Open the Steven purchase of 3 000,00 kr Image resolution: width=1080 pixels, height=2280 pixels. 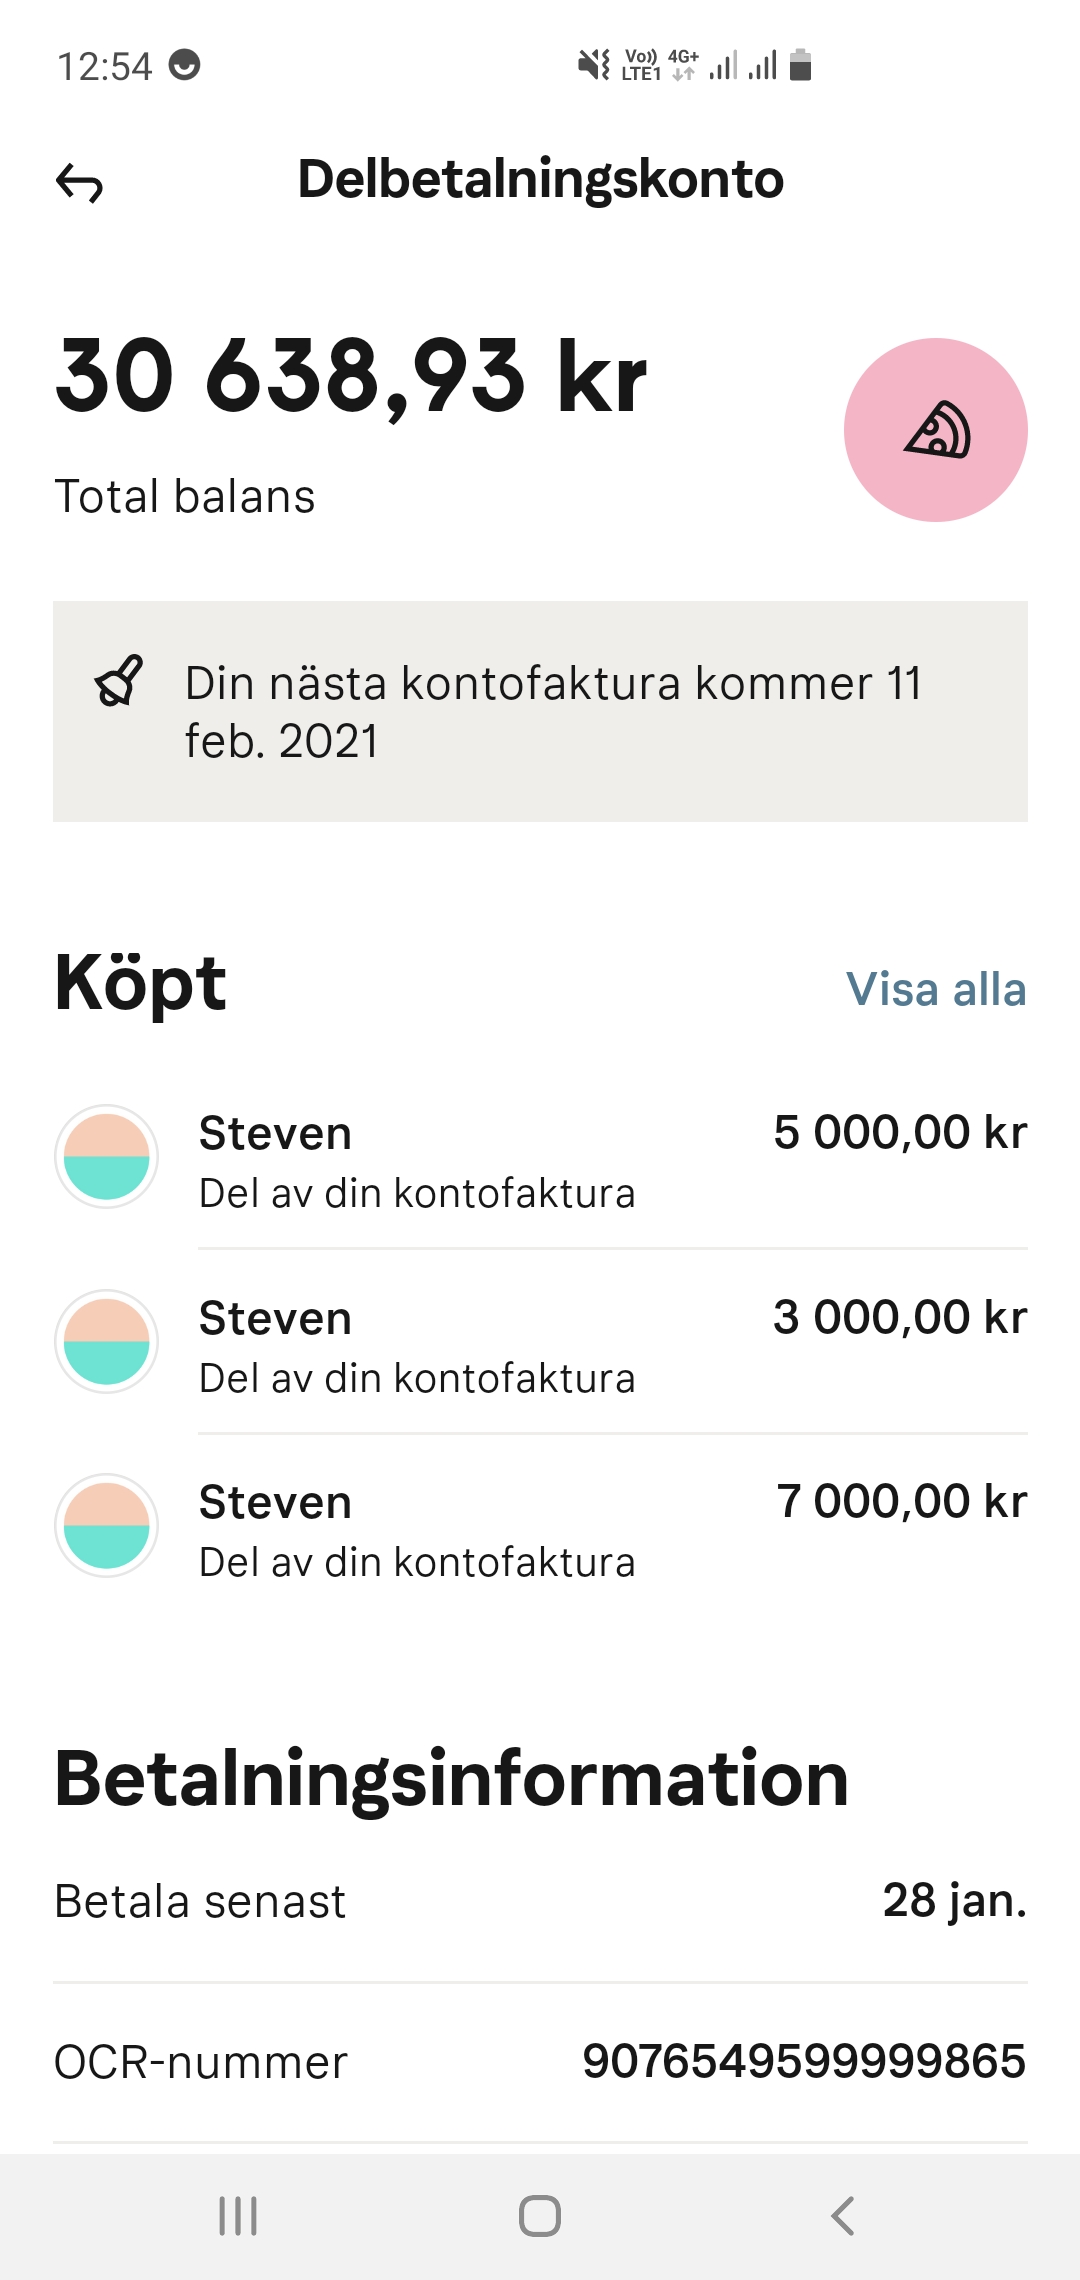tap(610, 1345)
